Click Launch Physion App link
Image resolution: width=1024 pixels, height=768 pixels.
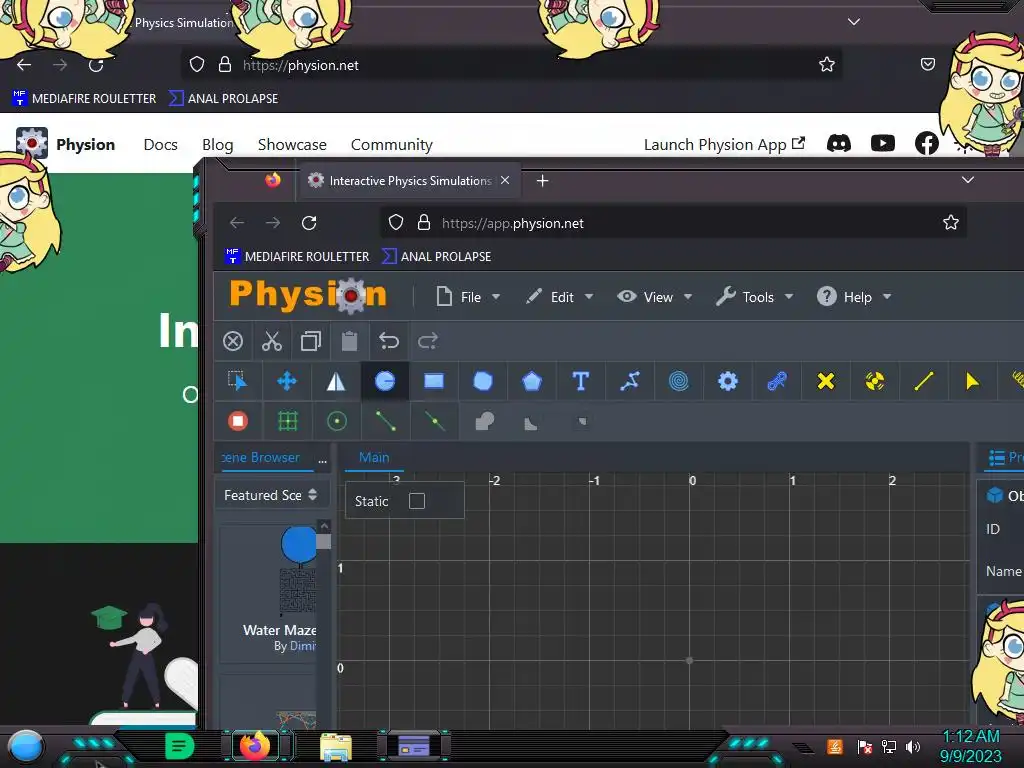tap(724, 144)
